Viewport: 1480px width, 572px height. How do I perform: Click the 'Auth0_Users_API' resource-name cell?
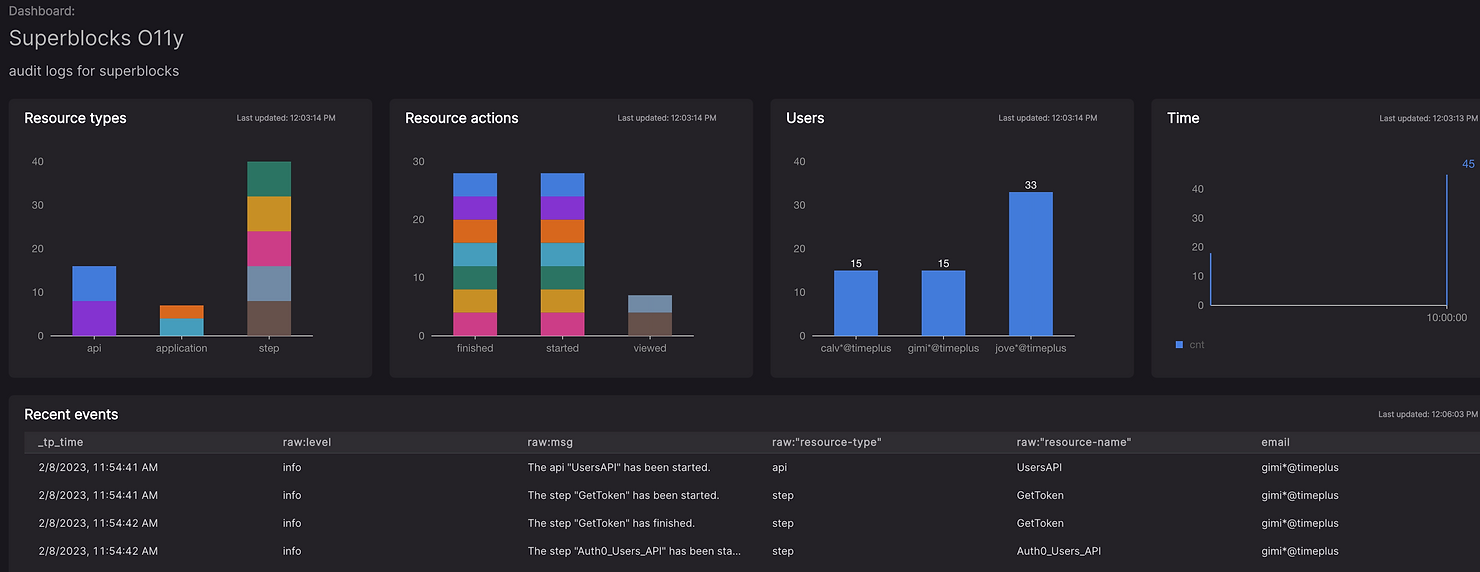coord(1059,551)
